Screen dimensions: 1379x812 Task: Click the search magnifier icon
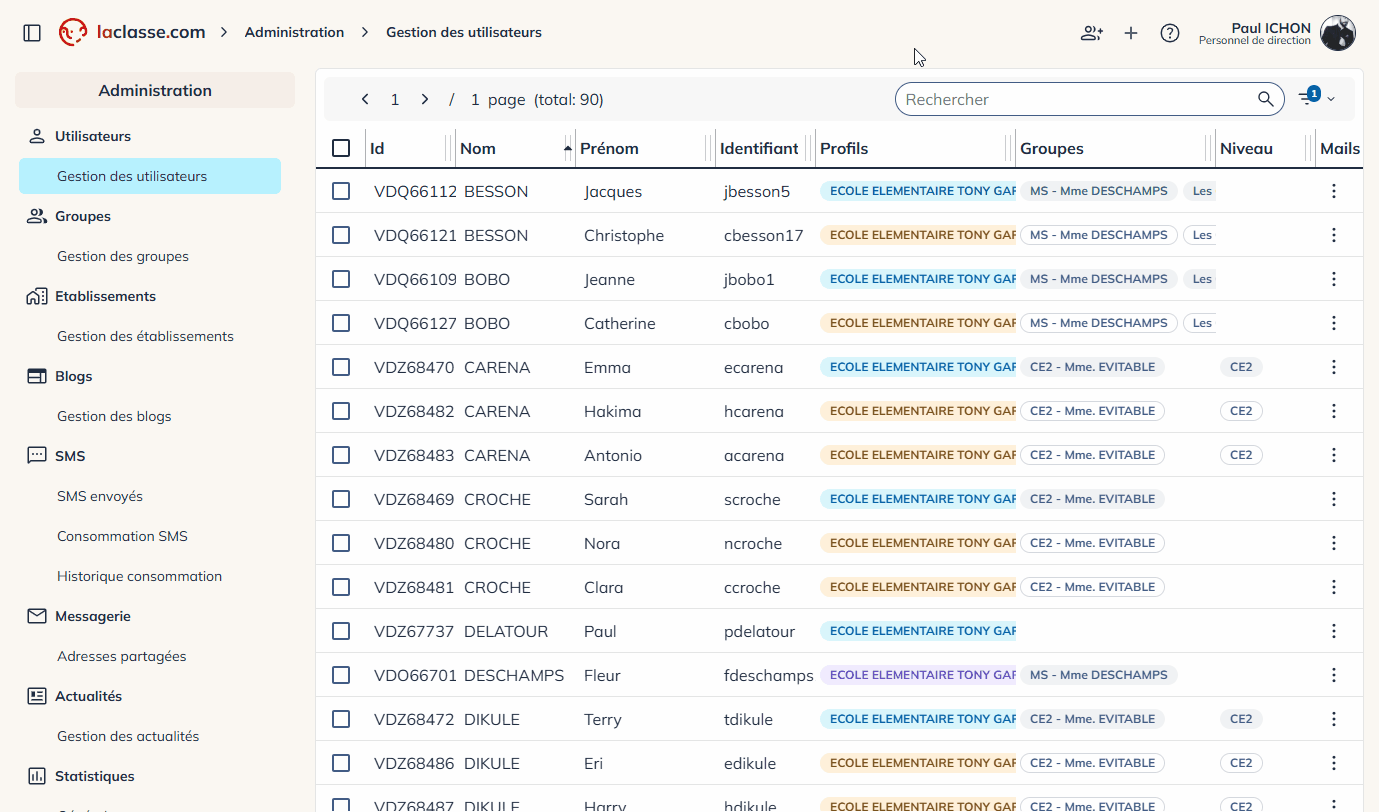tap(1266, 99)
